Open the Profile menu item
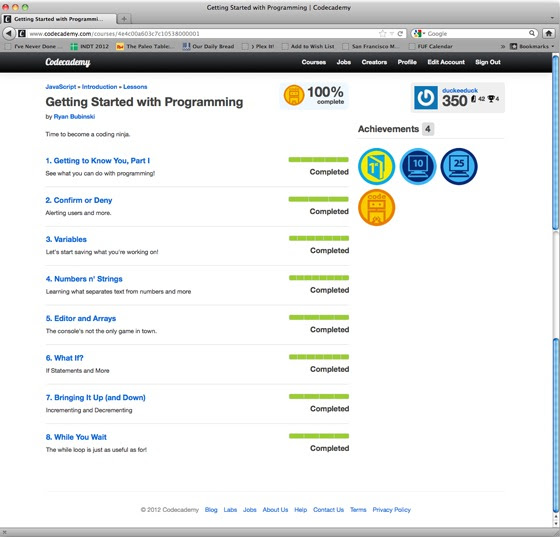Image resolution: width=560 pixels, height=537 pixels. [407, 62]
